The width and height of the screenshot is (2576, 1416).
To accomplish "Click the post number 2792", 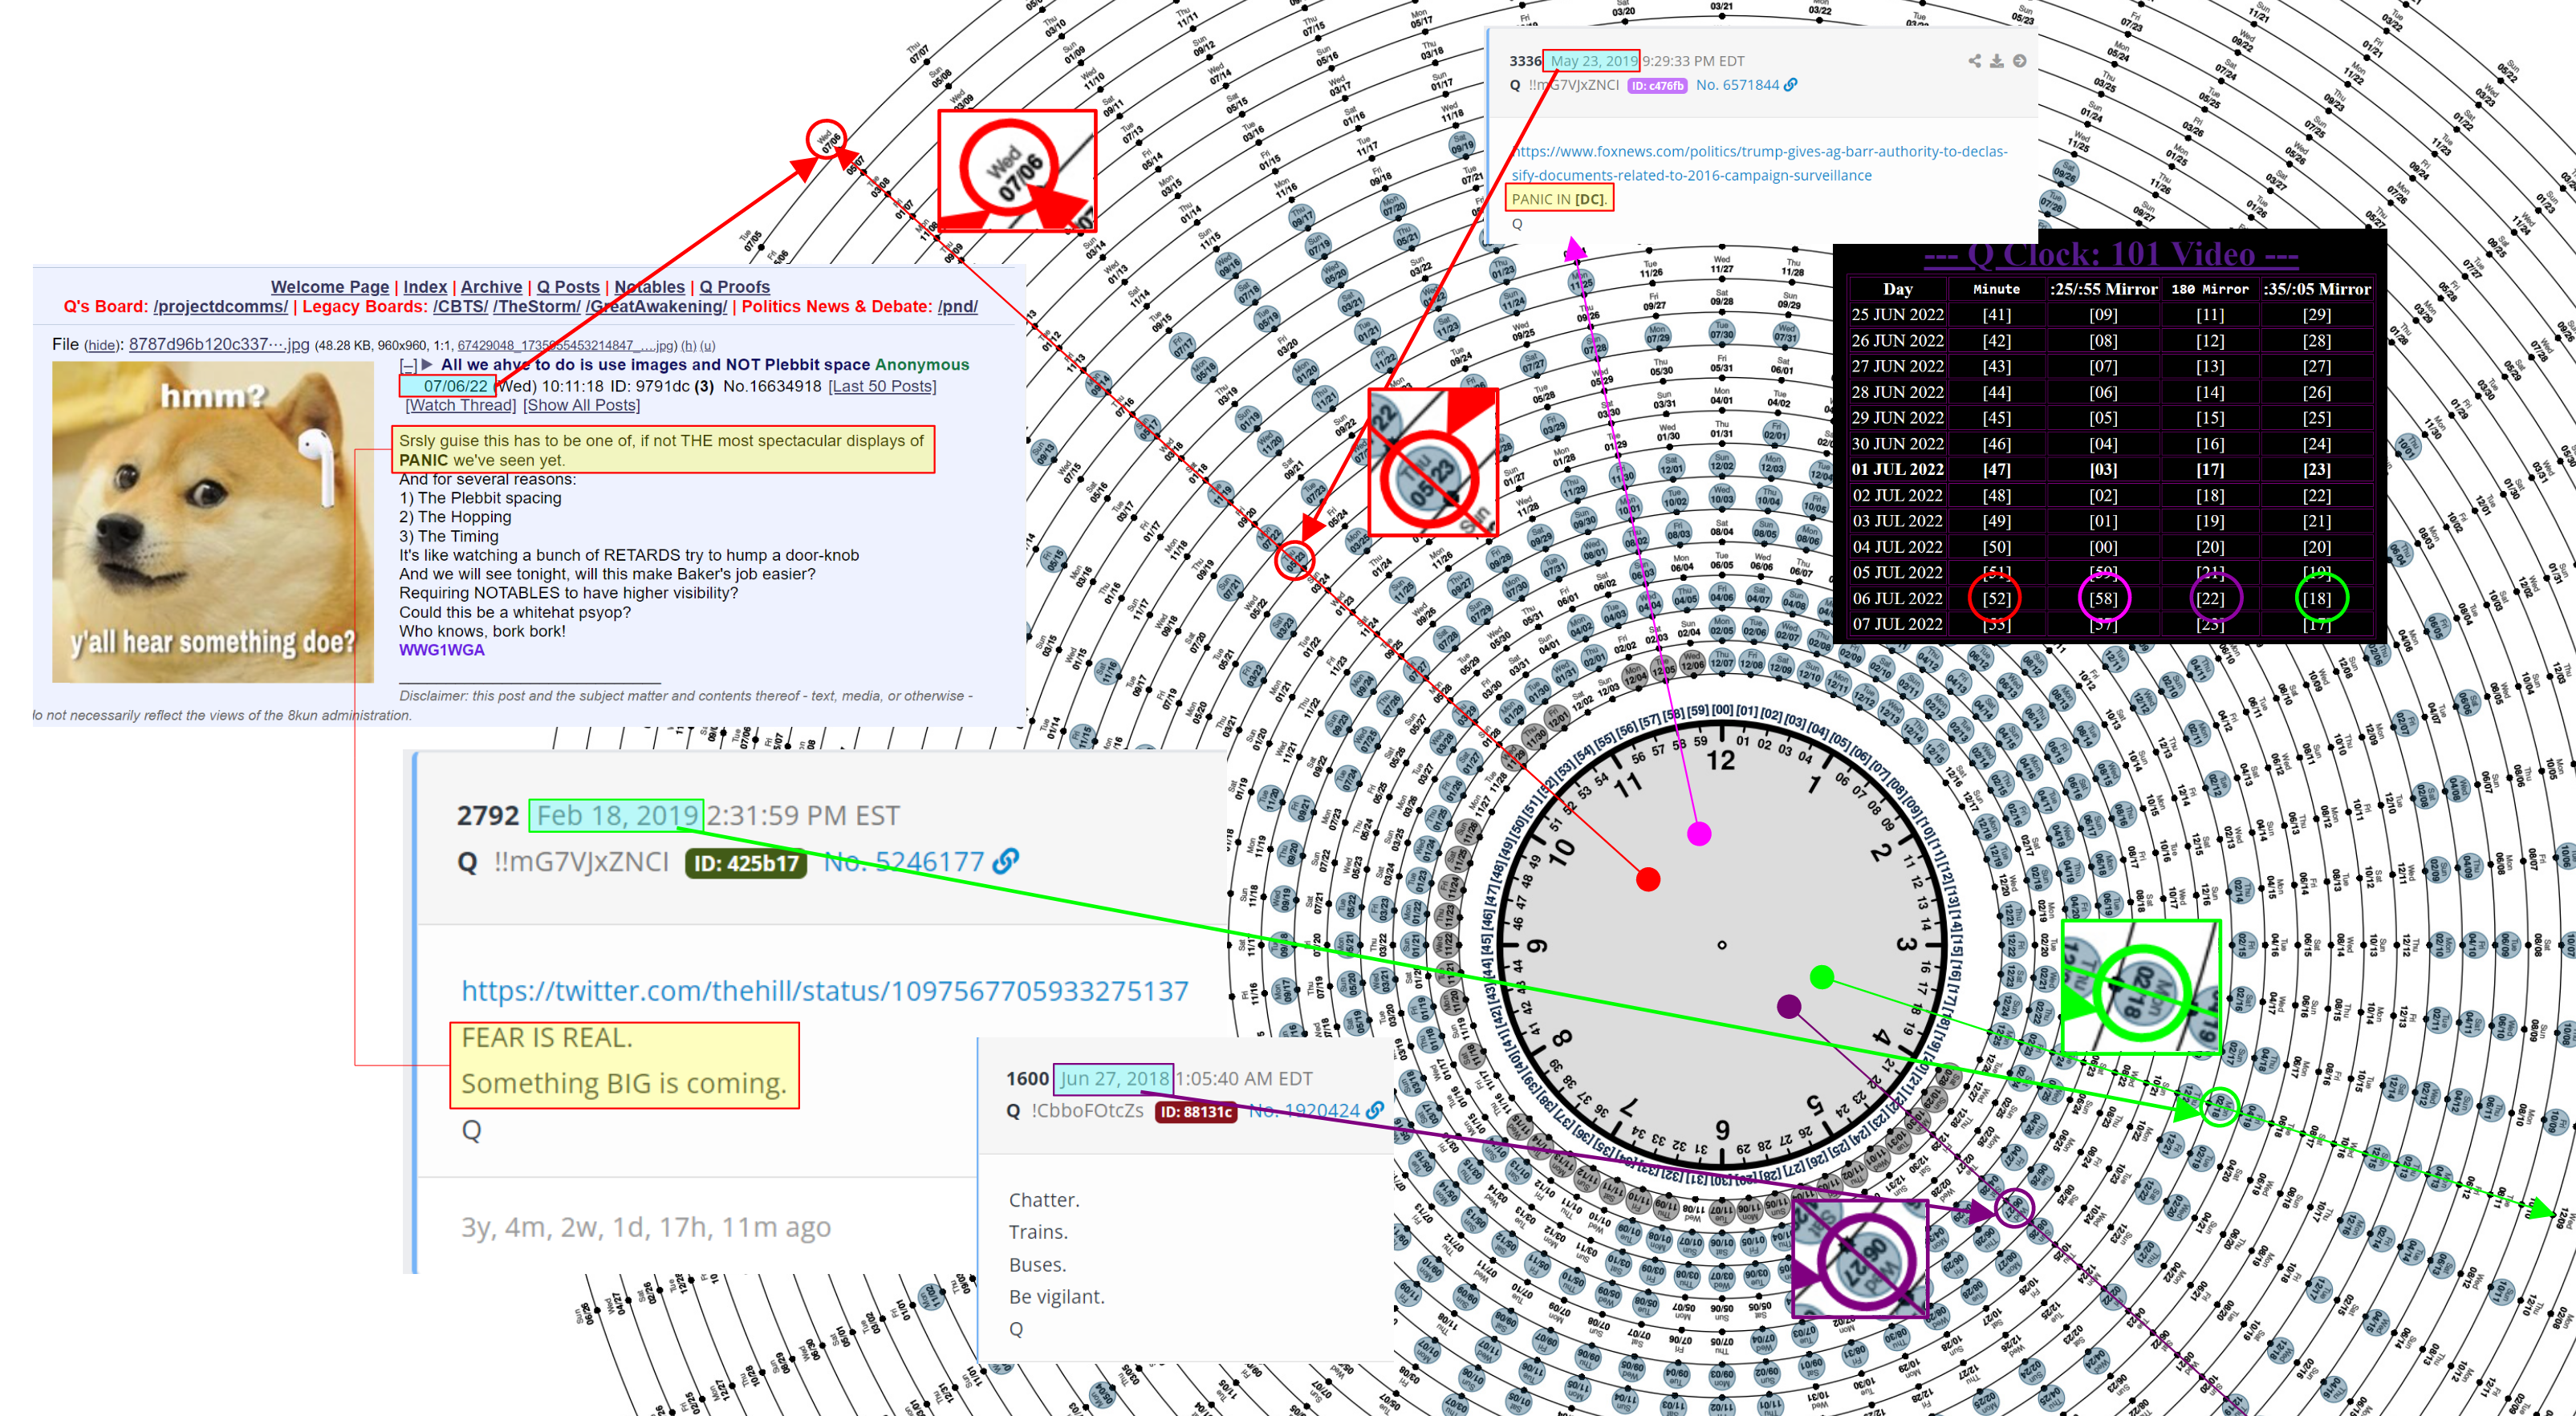I will pos(488,815).
